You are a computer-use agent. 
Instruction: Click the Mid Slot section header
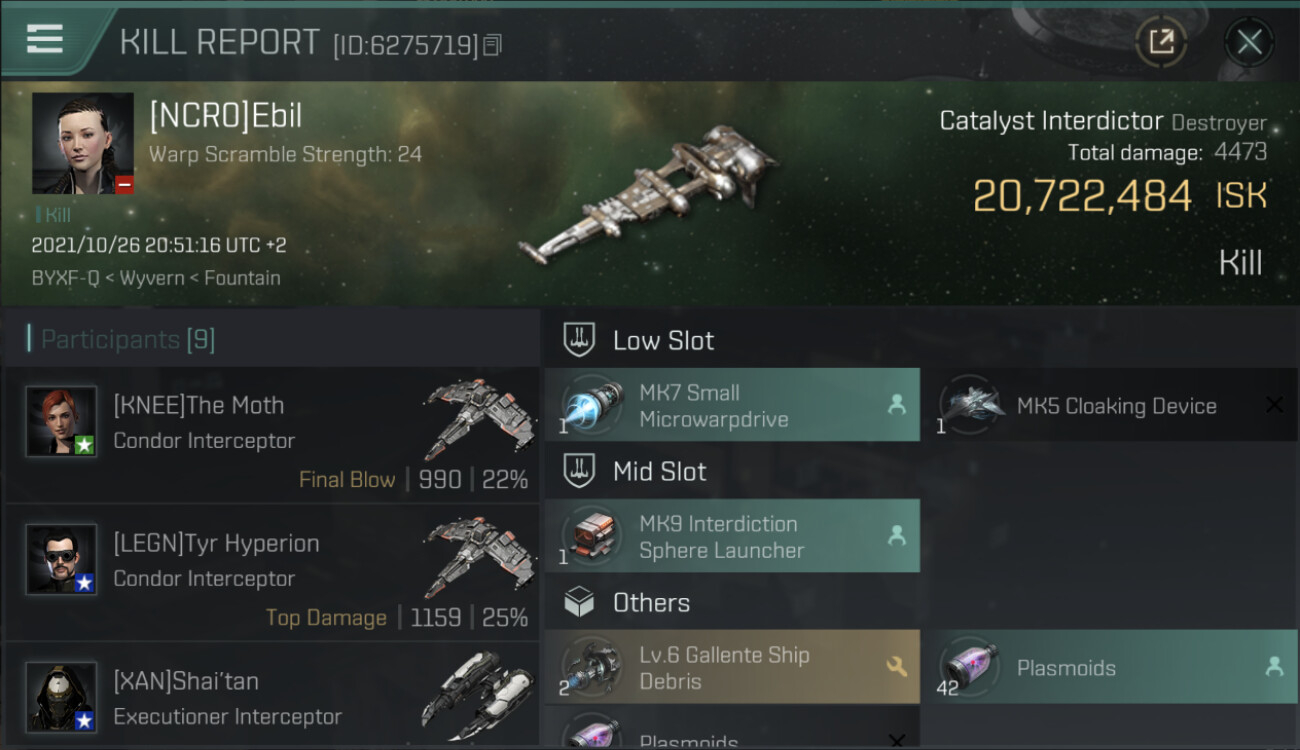pyautogui.click(x=659, y=472)
